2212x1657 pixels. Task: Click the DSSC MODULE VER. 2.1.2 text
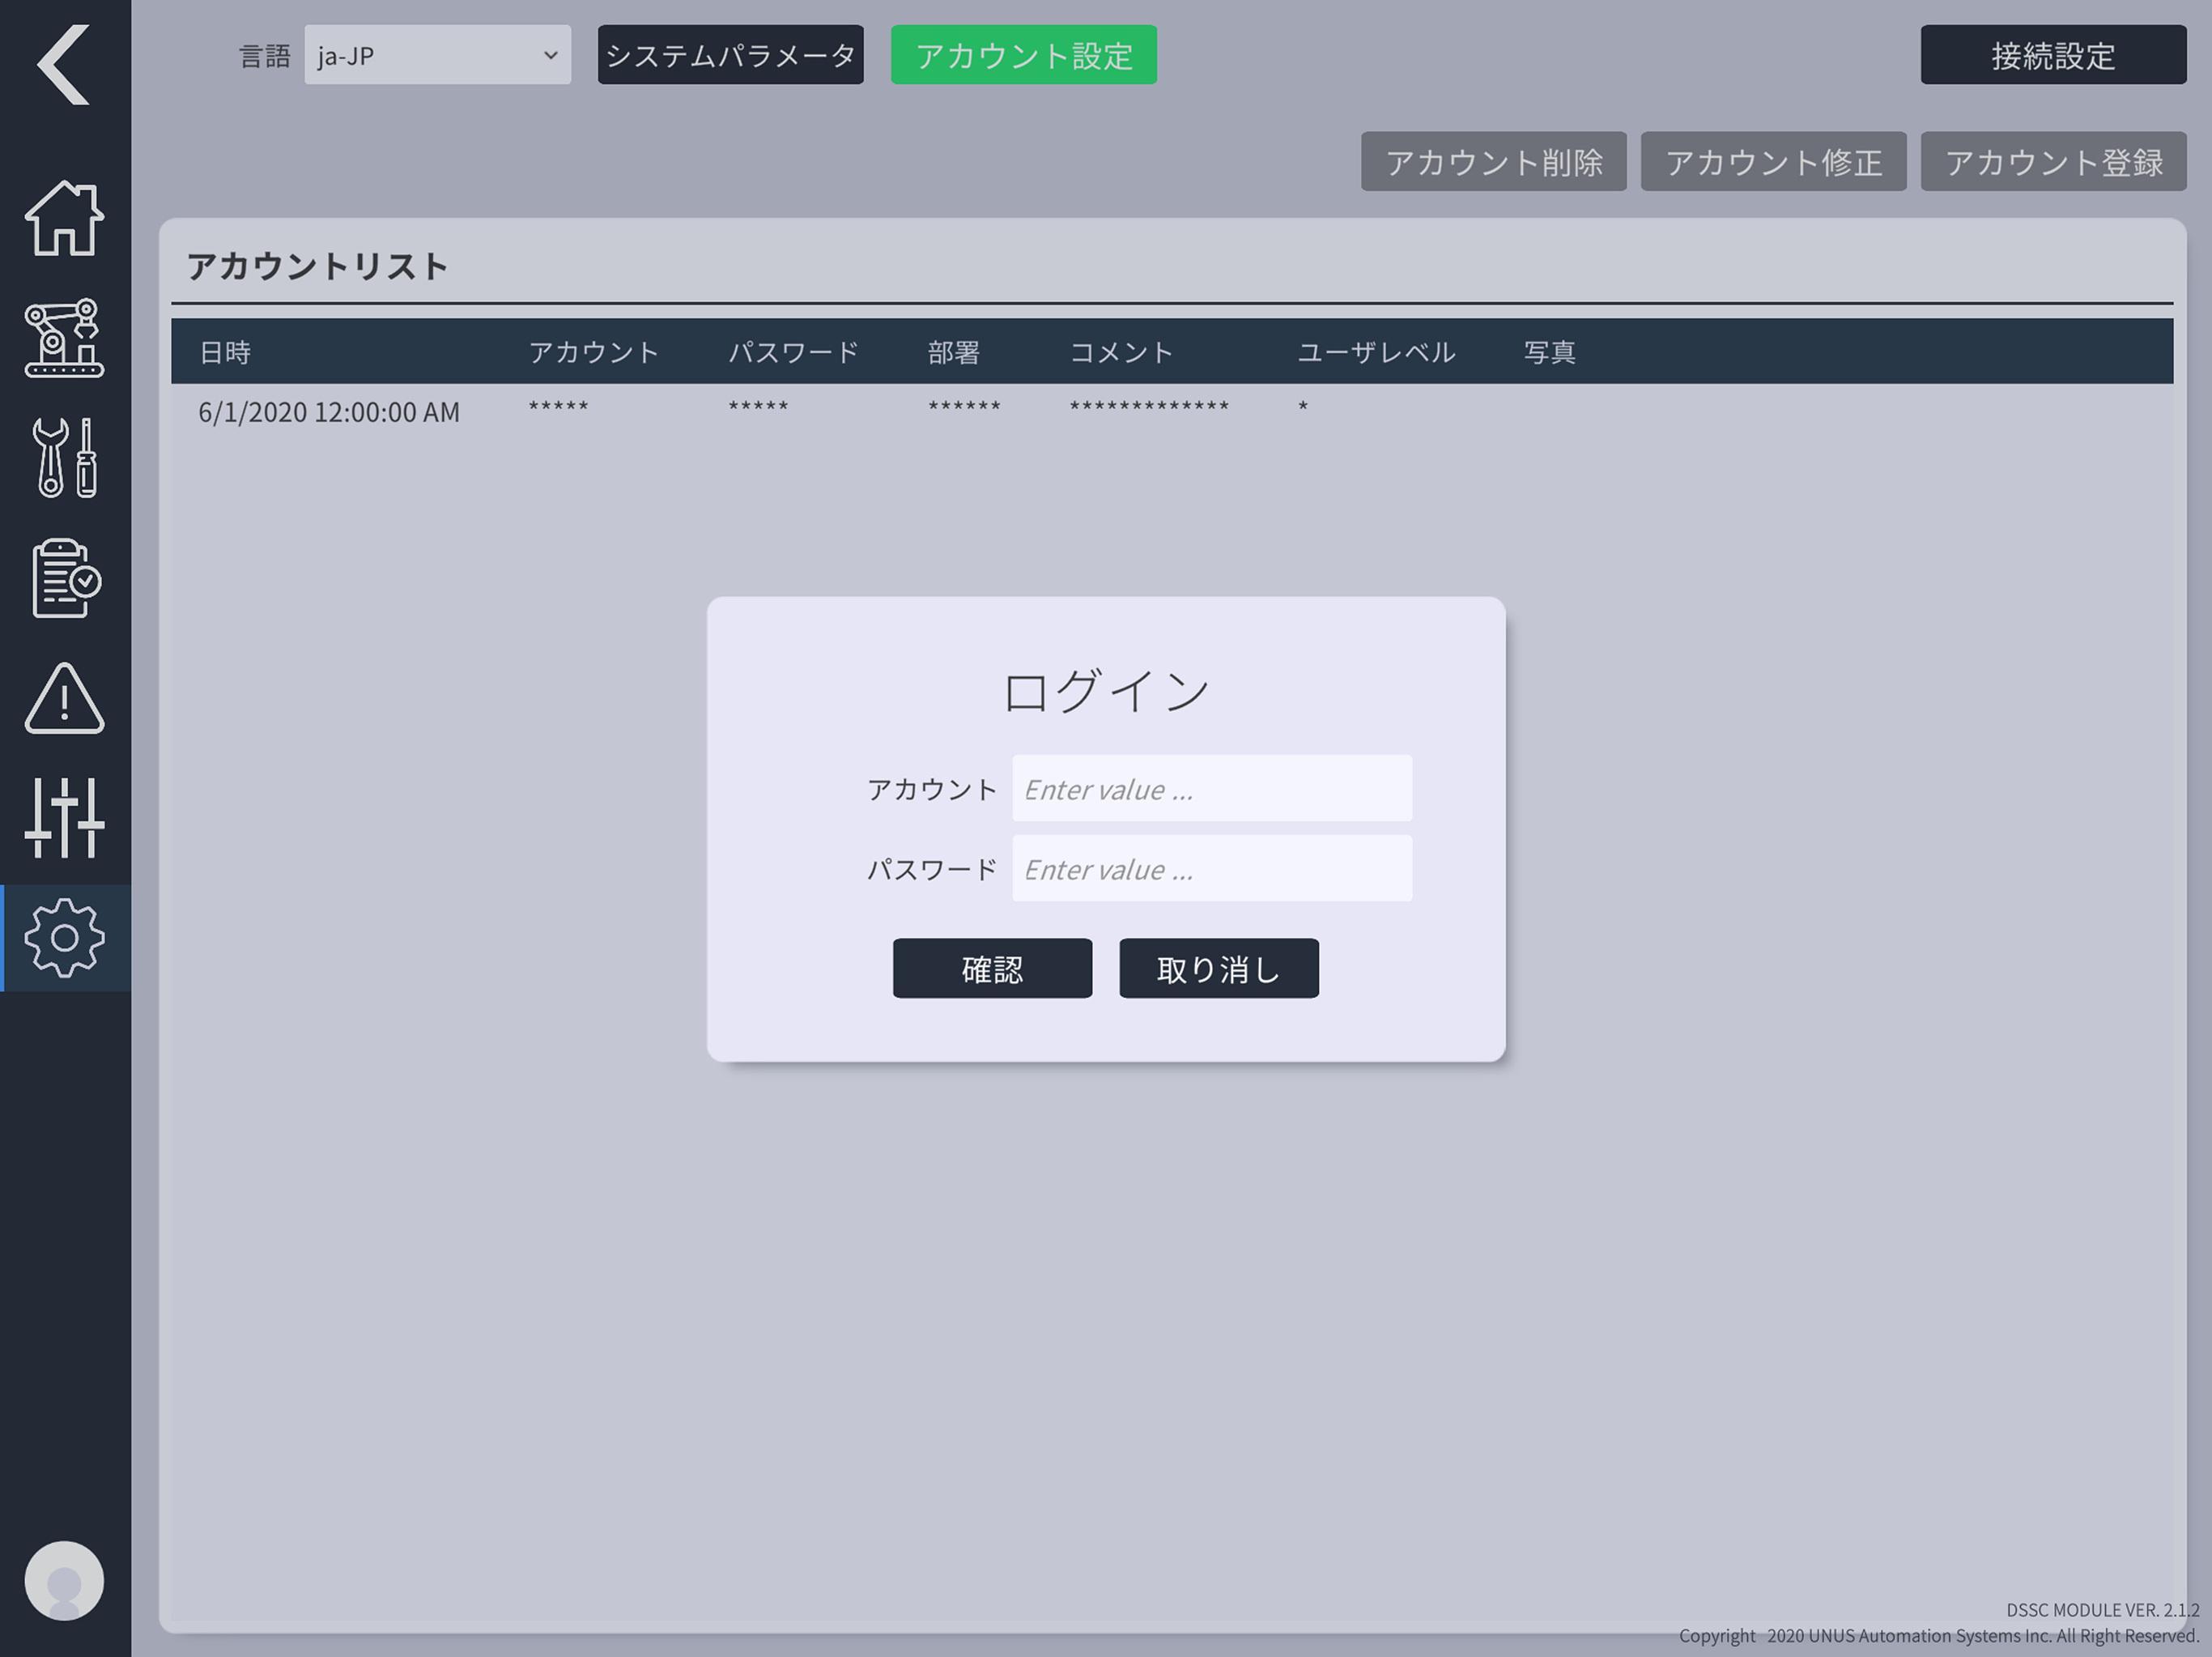pos(2102,1610)
